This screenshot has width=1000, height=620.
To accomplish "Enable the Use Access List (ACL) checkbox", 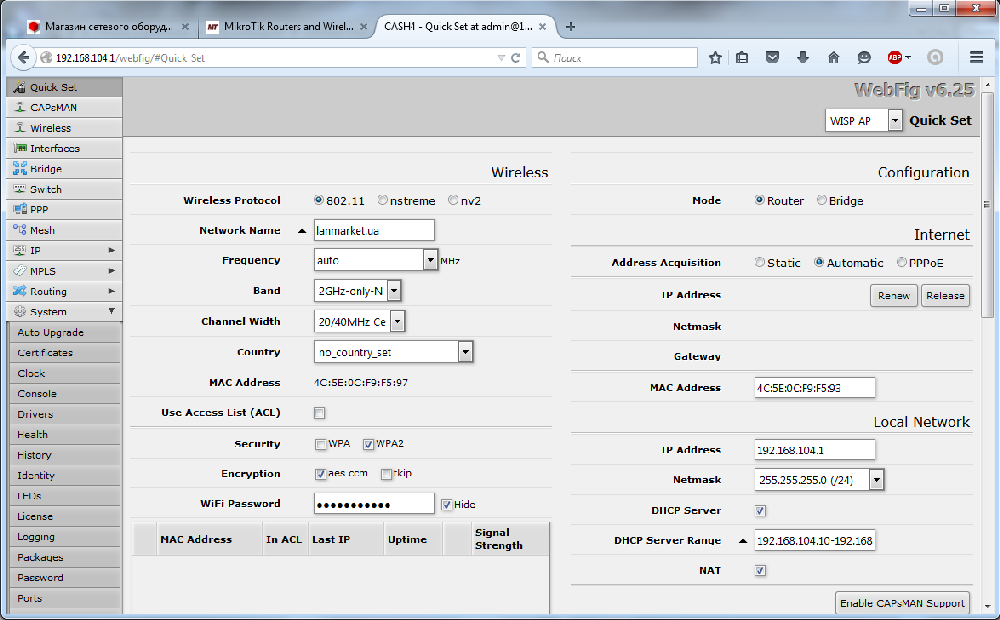I will (320, 413).
